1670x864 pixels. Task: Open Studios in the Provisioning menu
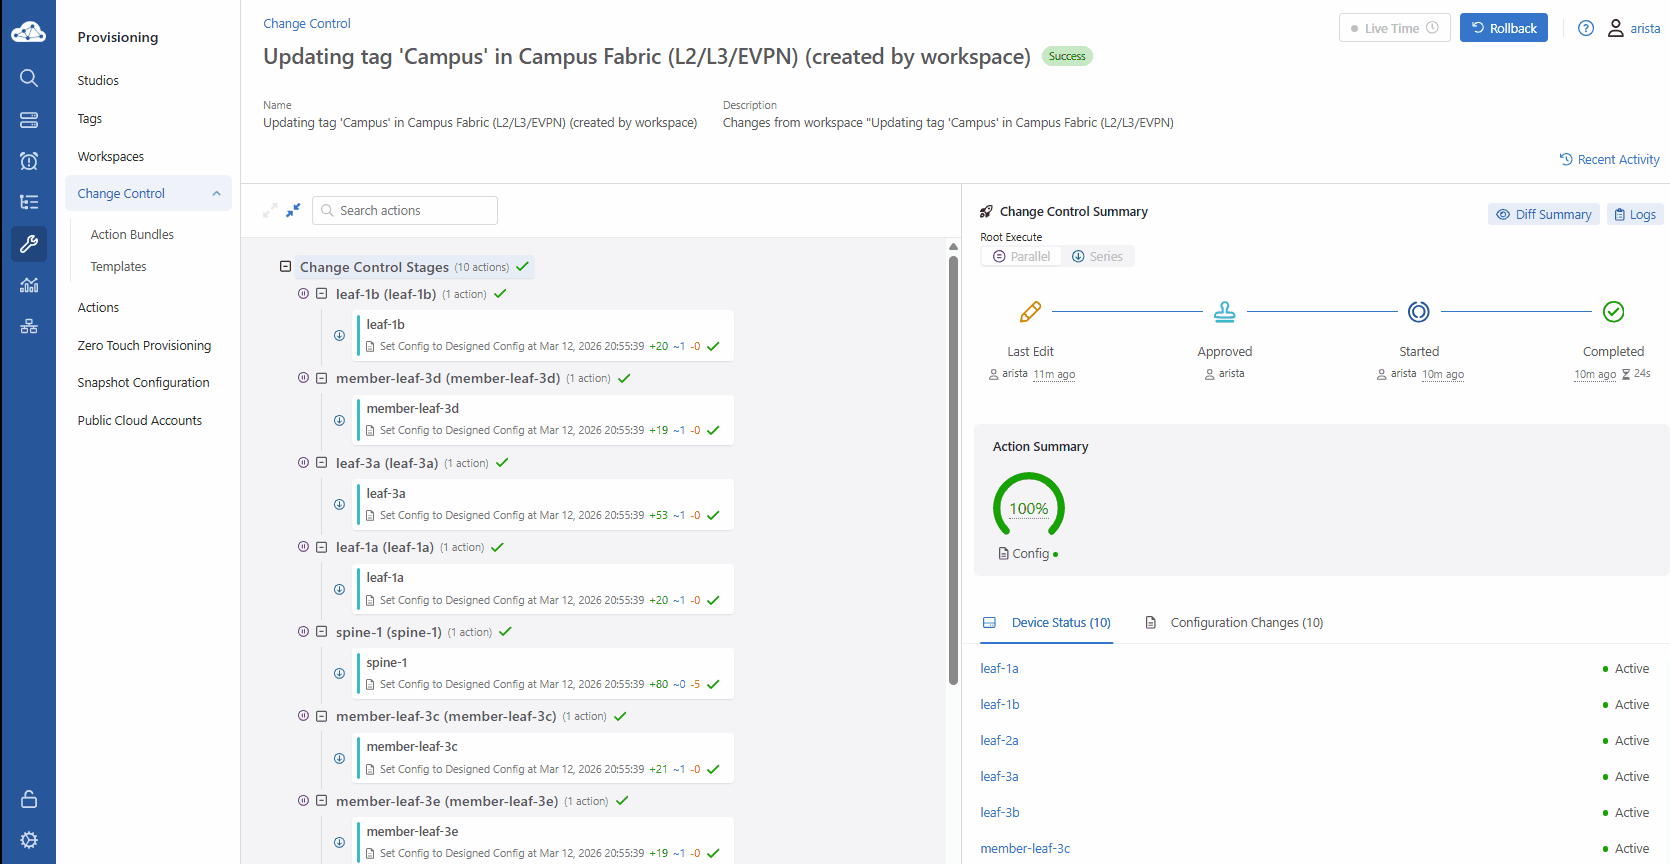click(x=98, y=80)
